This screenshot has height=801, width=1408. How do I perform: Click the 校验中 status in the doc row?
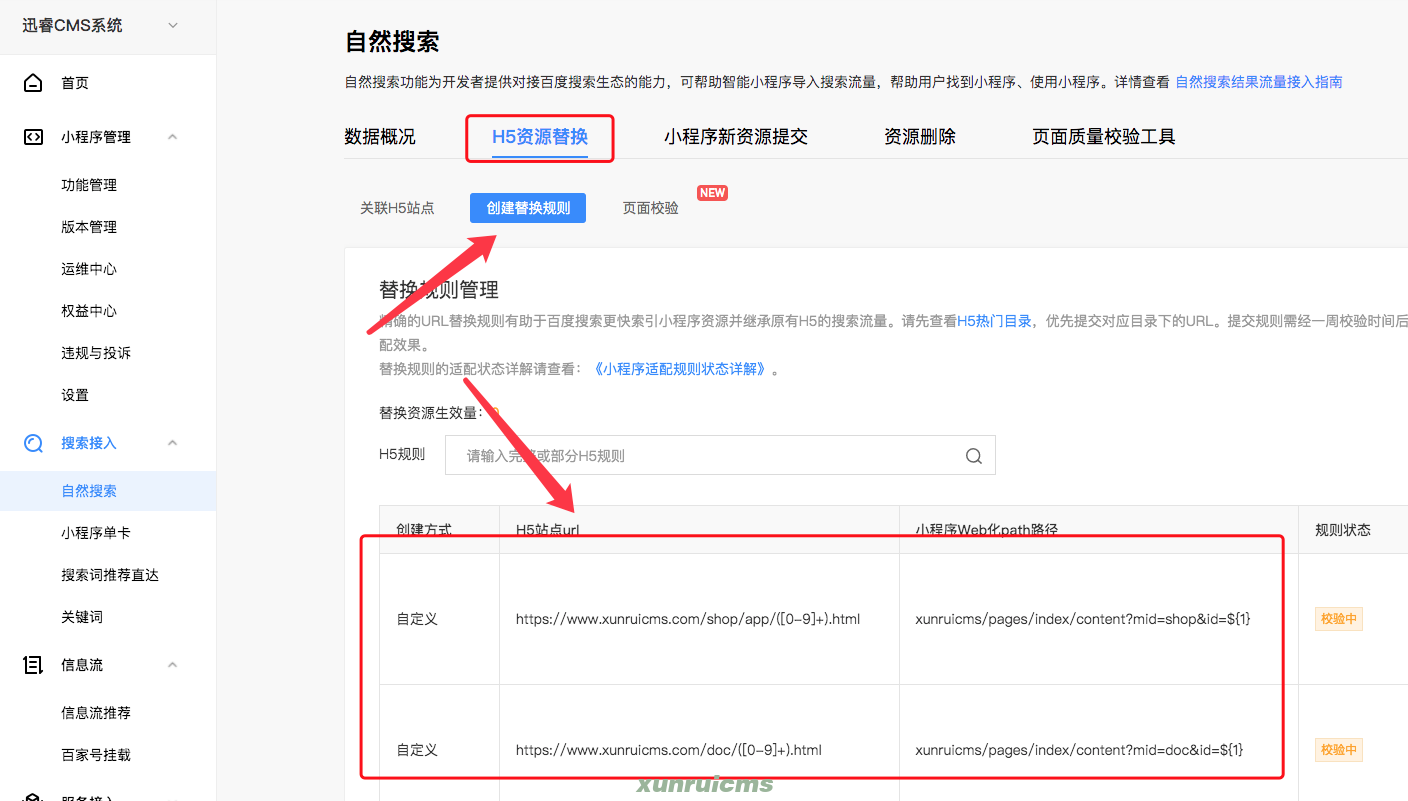(x=1338, y=750)
